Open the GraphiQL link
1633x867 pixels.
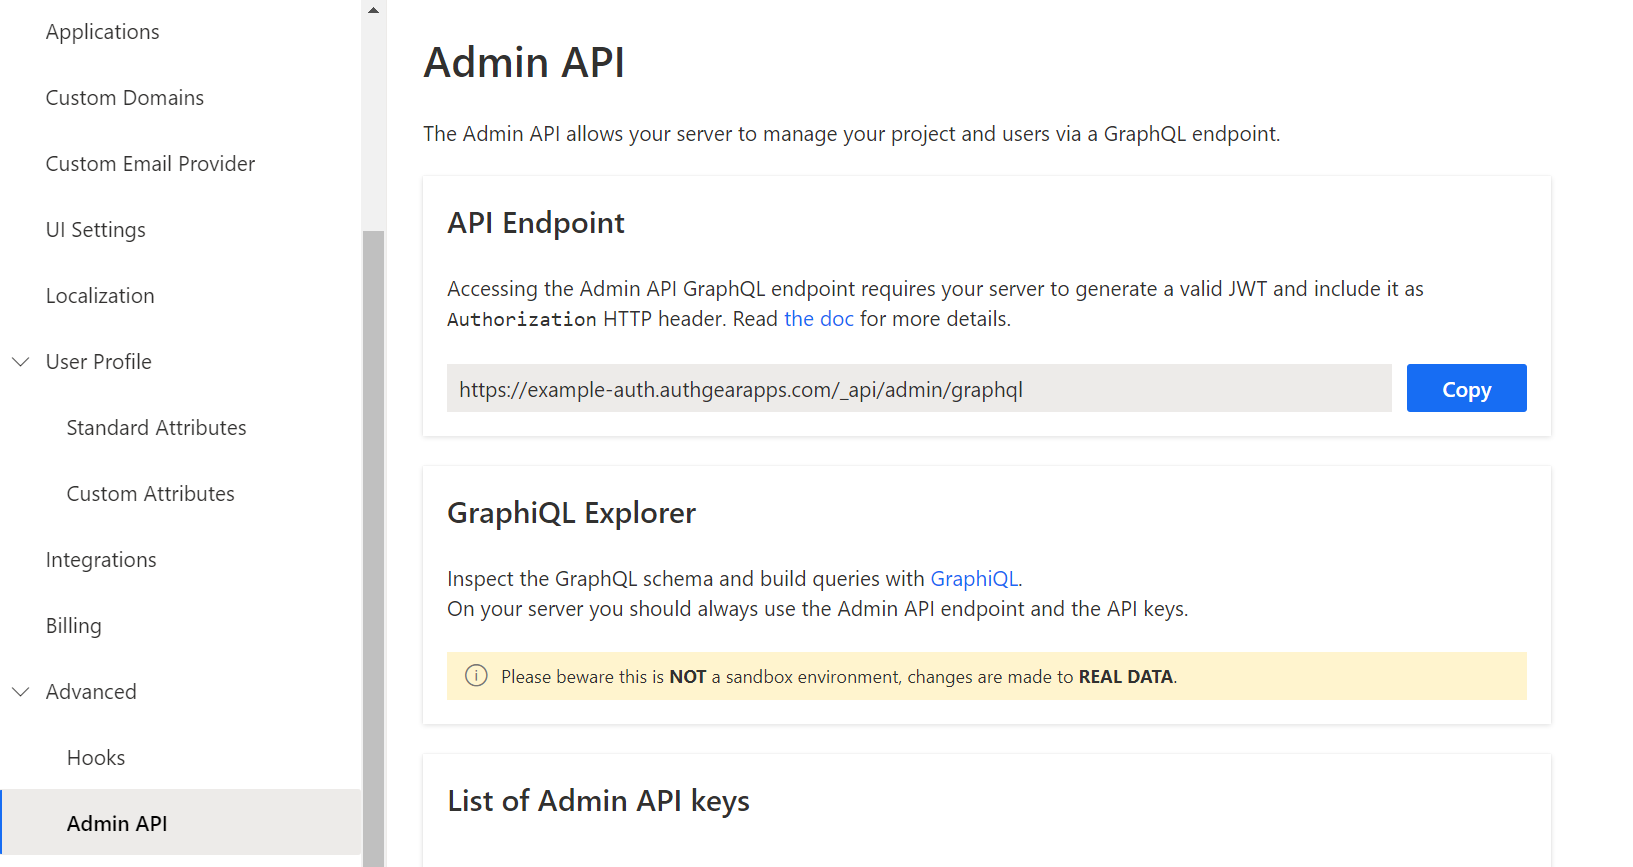point(974,579)
